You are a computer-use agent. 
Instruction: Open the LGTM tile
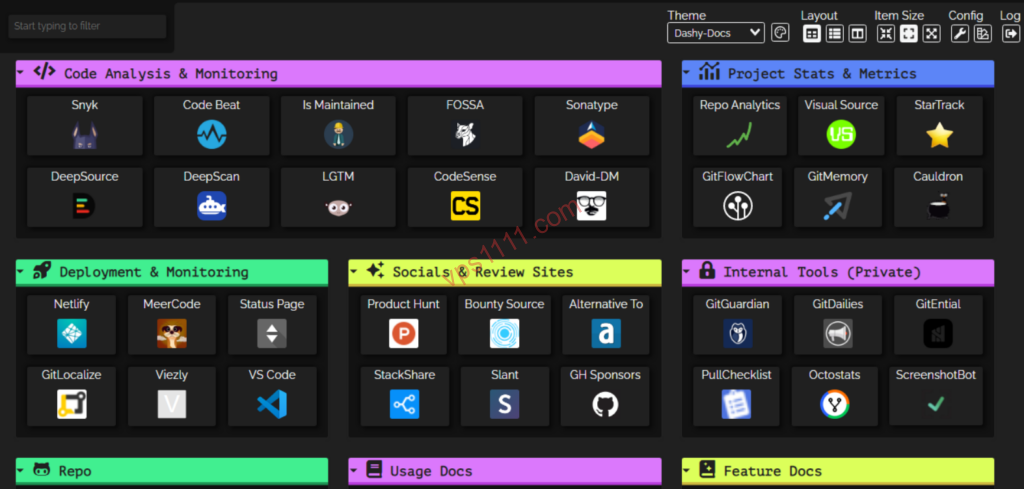[338, 197]
